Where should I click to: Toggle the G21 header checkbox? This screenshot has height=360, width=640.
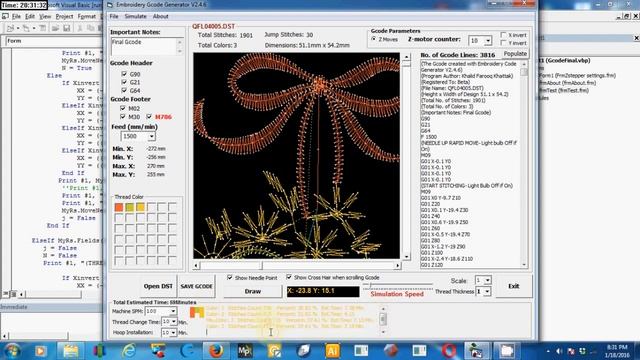pos(124,82)
